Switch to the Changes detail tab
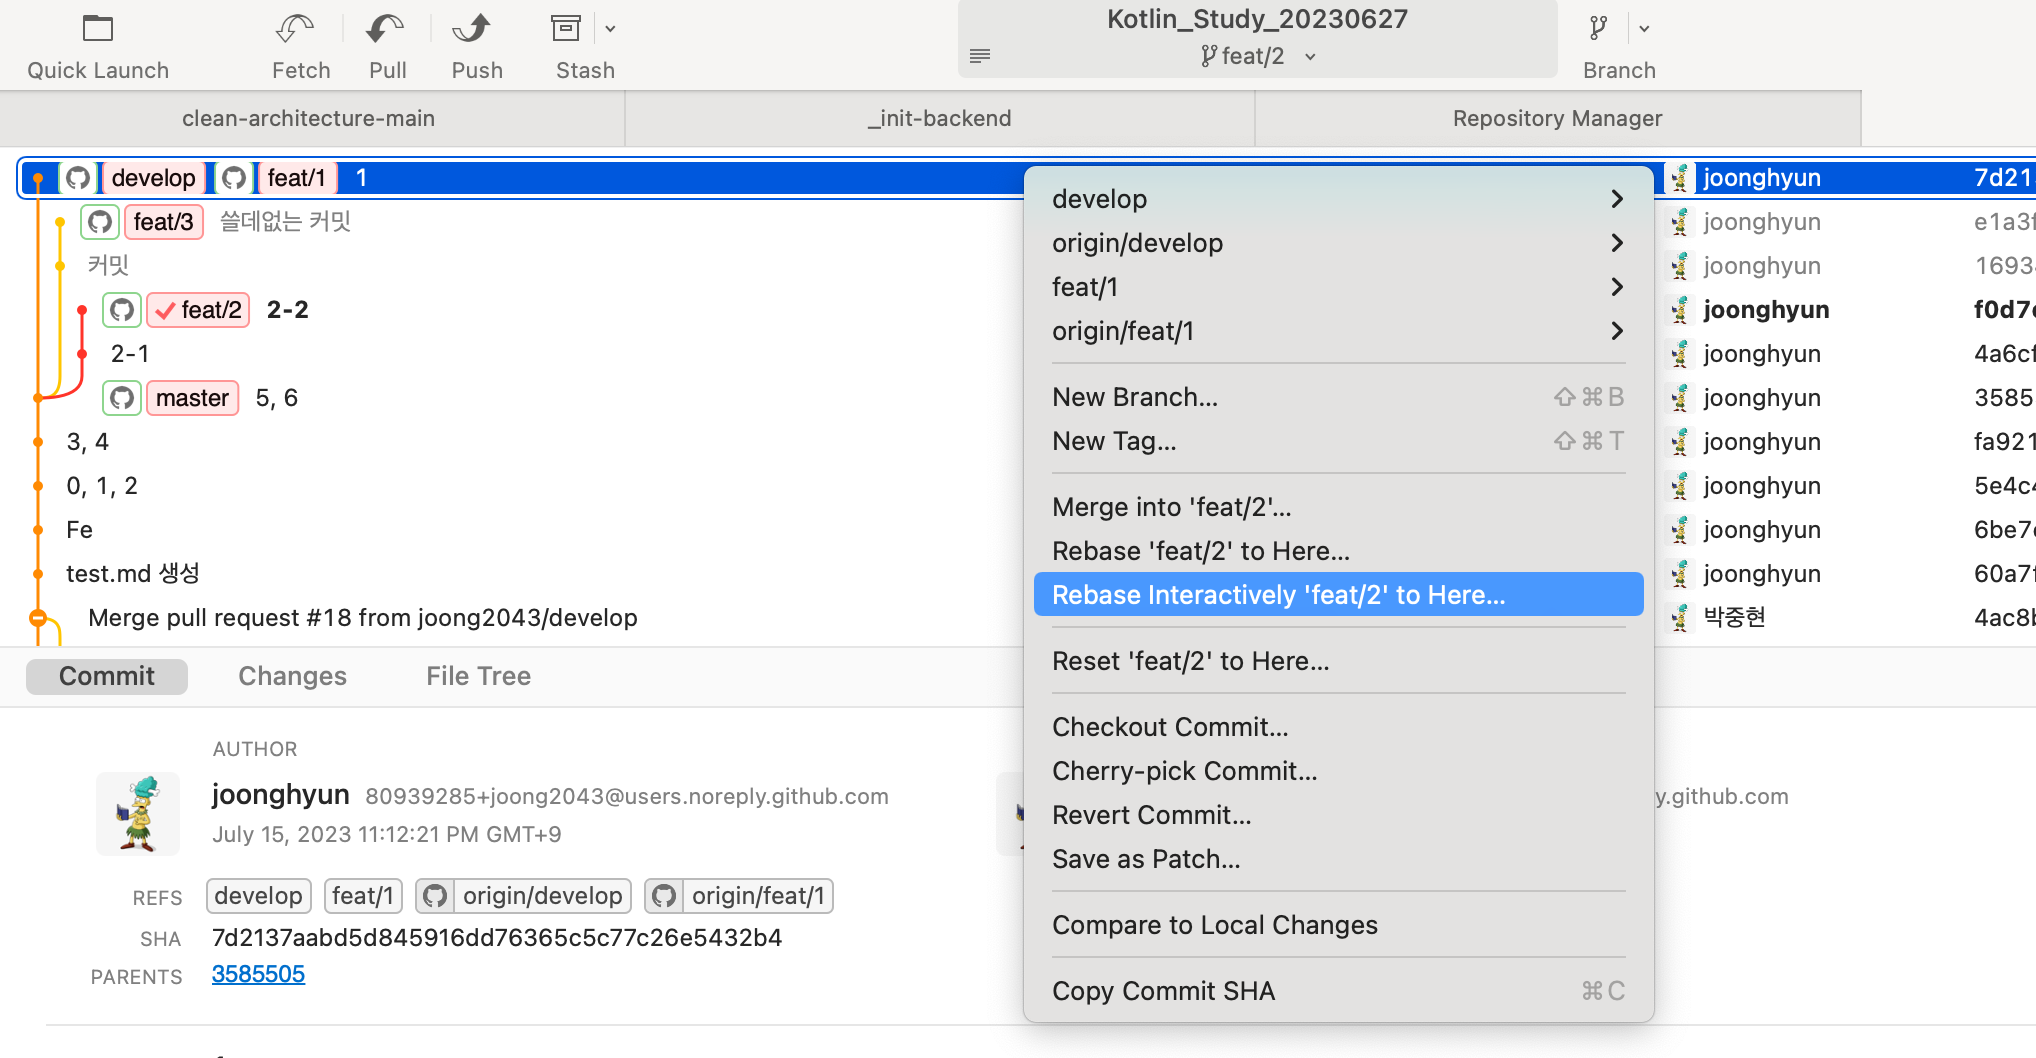The width and height of the screenshot is (2036, 1058). pyautogui.click(x=292, y=676)
